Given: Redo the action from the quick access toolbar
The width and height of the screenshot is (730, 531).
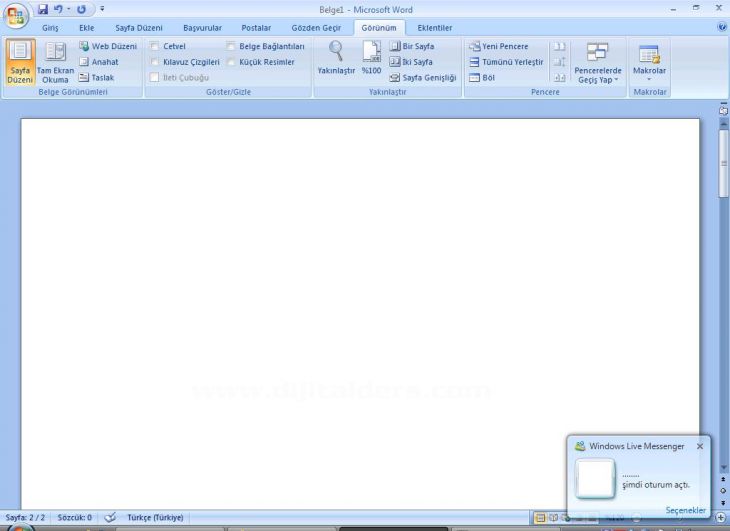Looking at the screenshot, I should (81, 9).
